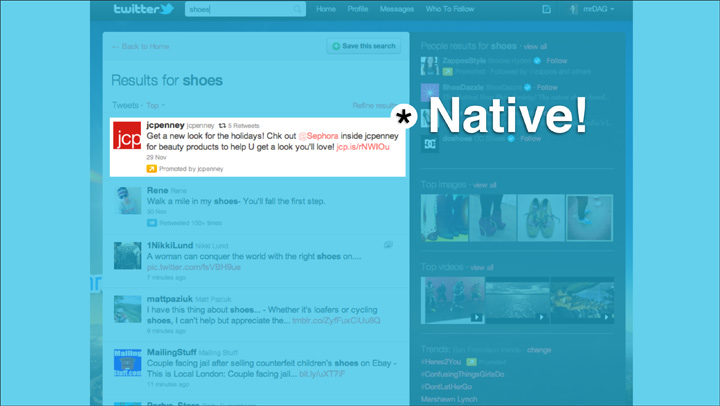Click view all for Top videos
Viewport: 720px width, 406px height.
(482, 267)
